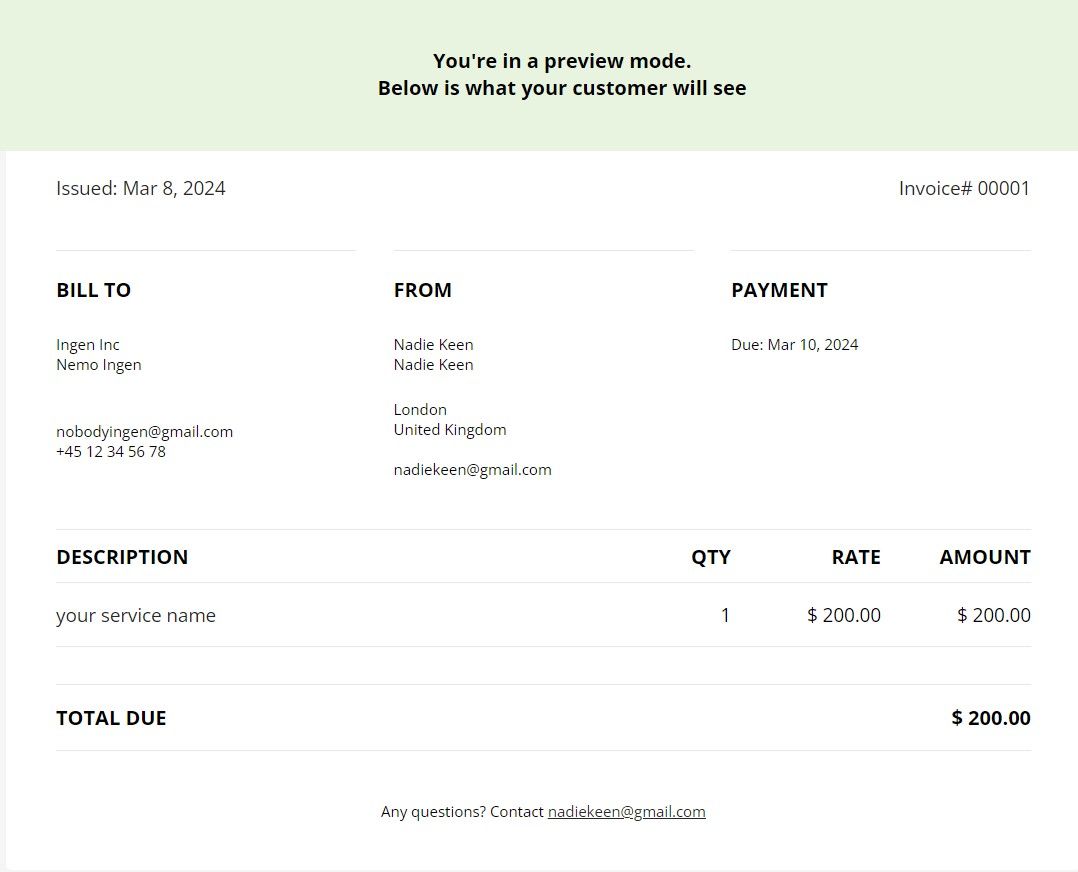Viewport: 1078px width, 872px height.
Task: Select the 'London' city line
Action: tap(420, 410)
